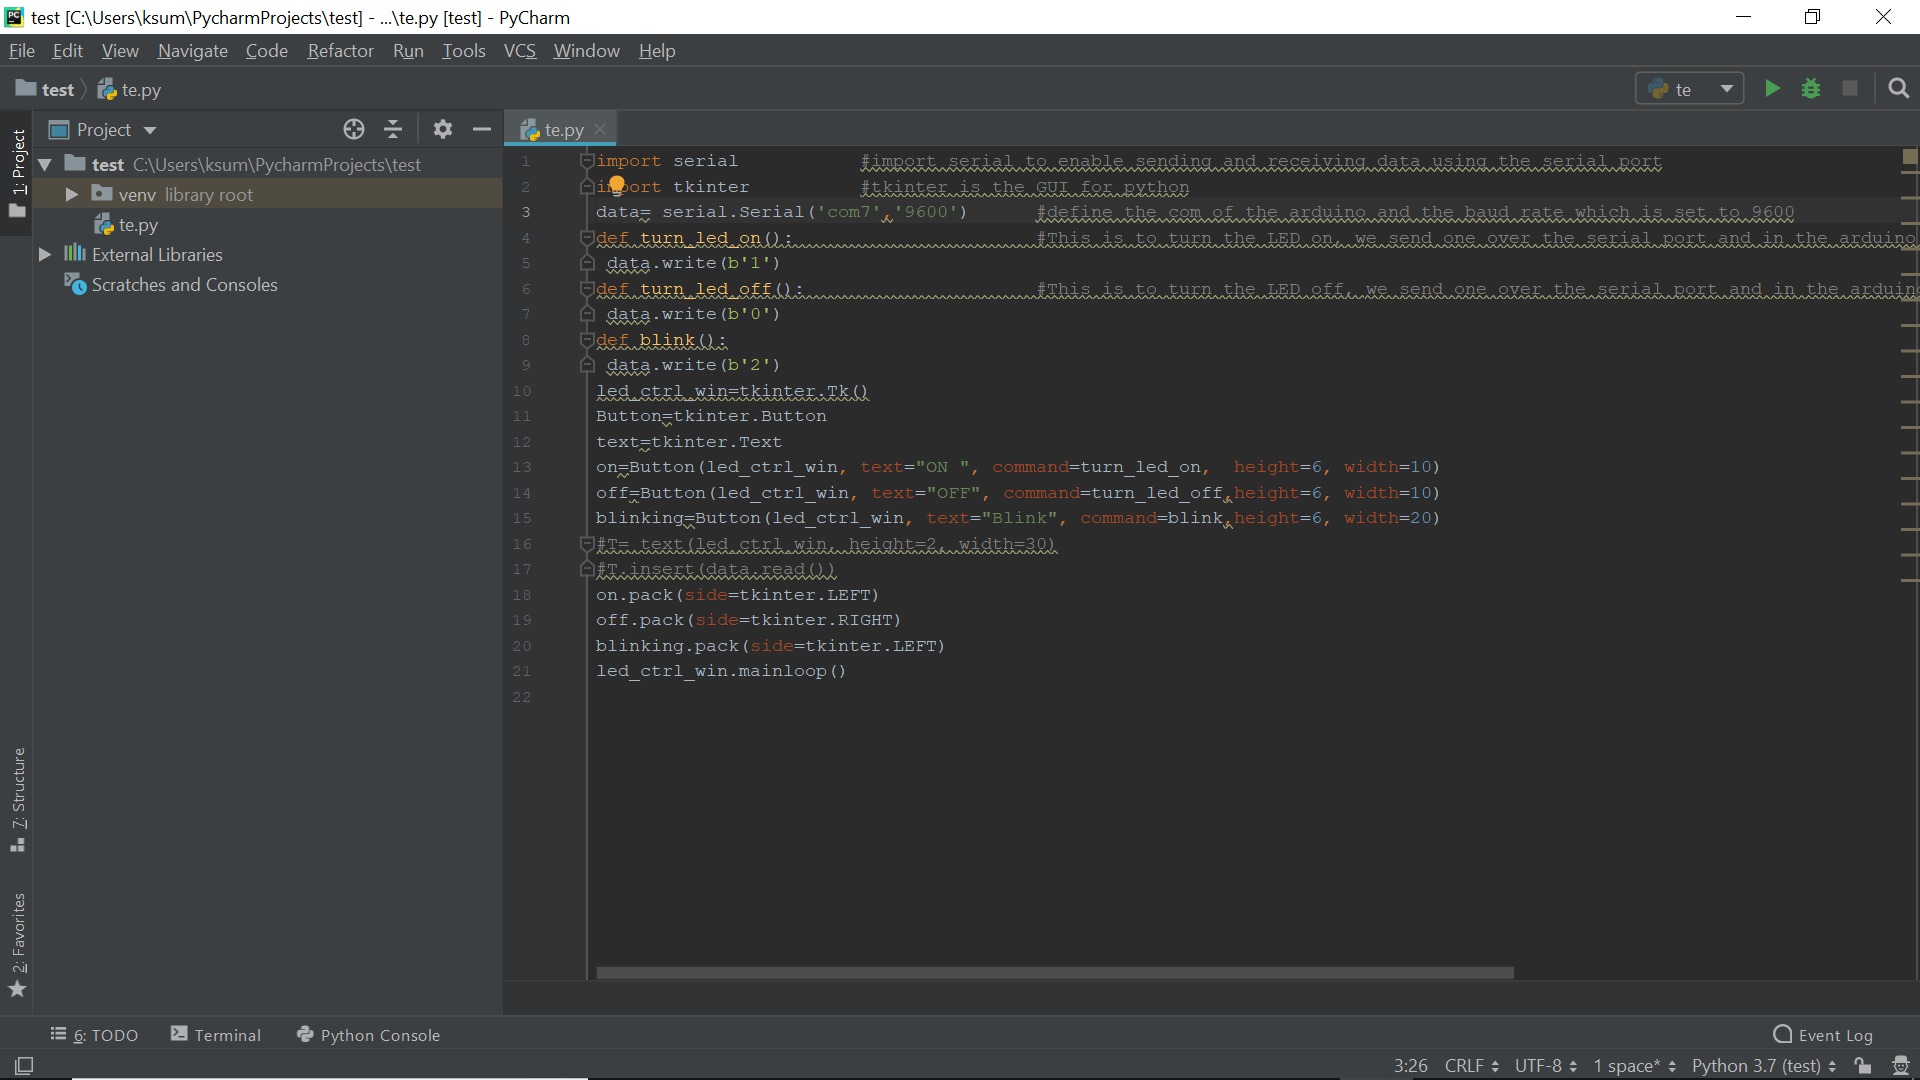Image resolution: width=1920 pixels, height=1080 pixels.
Task: Click Python 3.7 (test) interpreter selector
Action: (x=1763, y=1066)
